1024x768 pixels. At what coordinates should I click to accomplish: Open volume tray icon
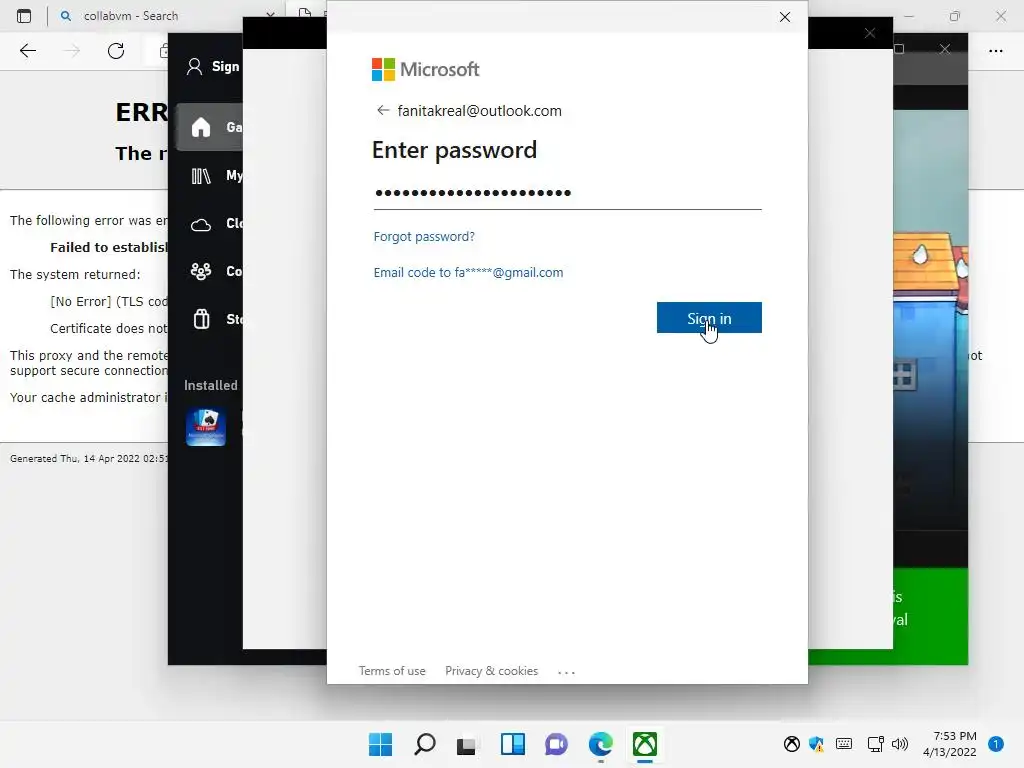900,744
